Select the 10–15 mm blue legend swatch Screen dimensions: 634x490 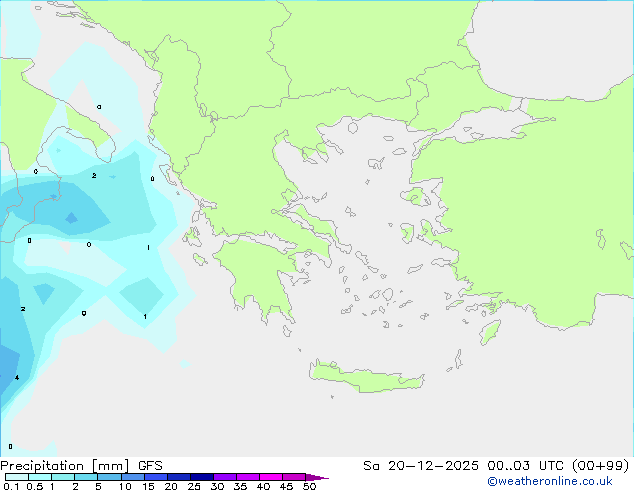(132, 477)
